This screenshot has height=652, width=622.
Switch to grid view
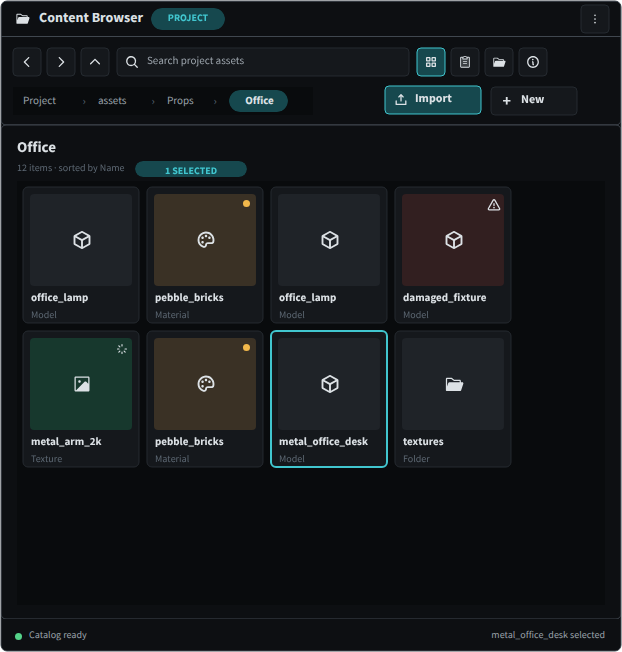[431, 62]
